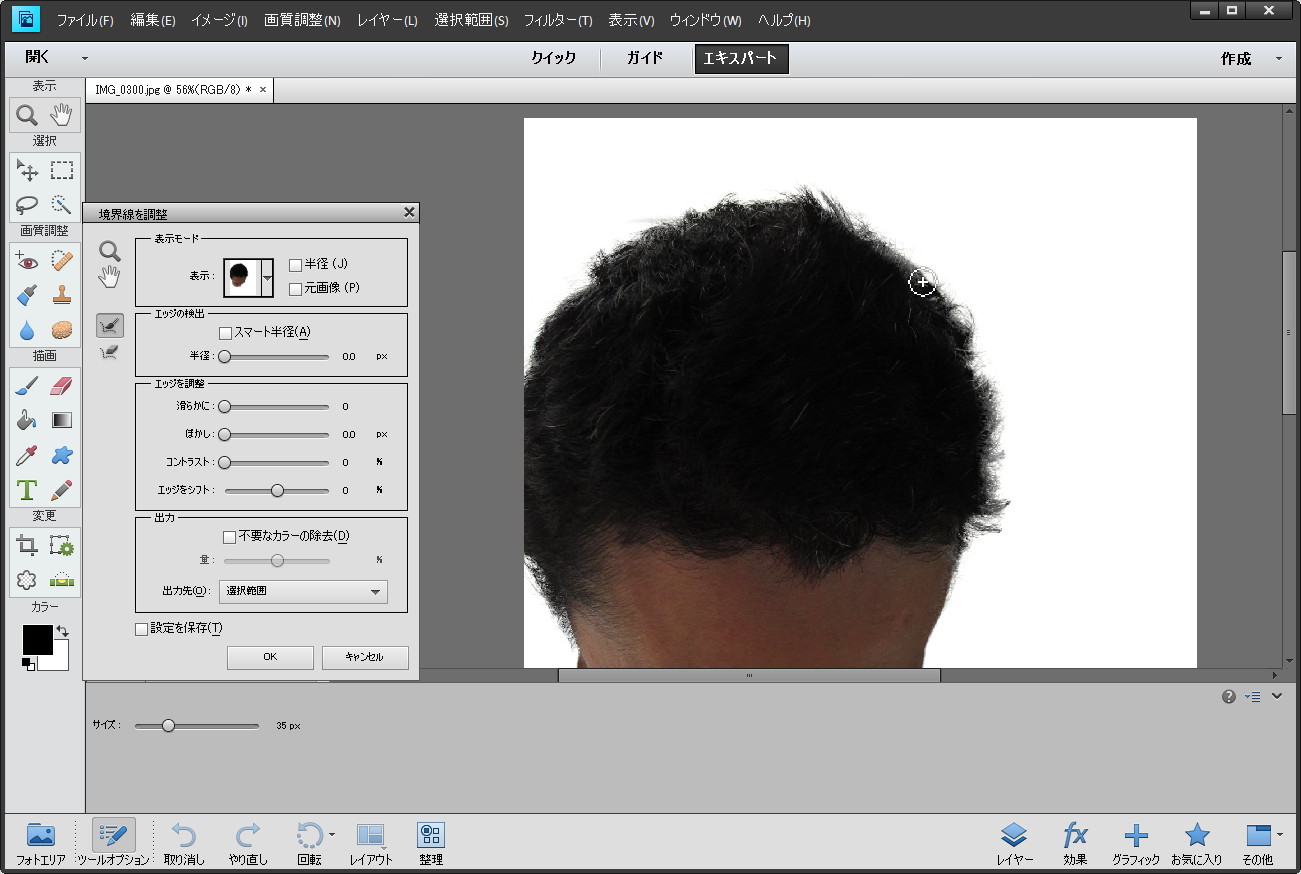Open the その他 panel dropdown
This screenshot has height=874, width=1301.
[1280, 834]
